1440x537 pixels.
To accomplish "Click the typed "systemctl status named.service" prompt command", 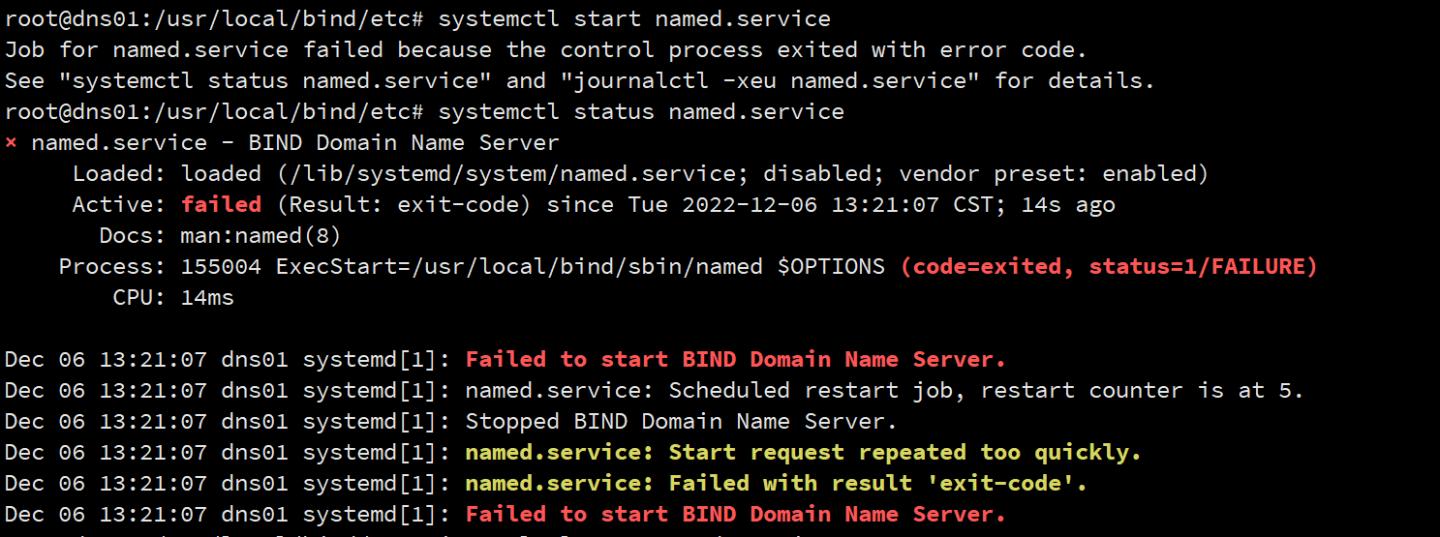I will point(640,112).
